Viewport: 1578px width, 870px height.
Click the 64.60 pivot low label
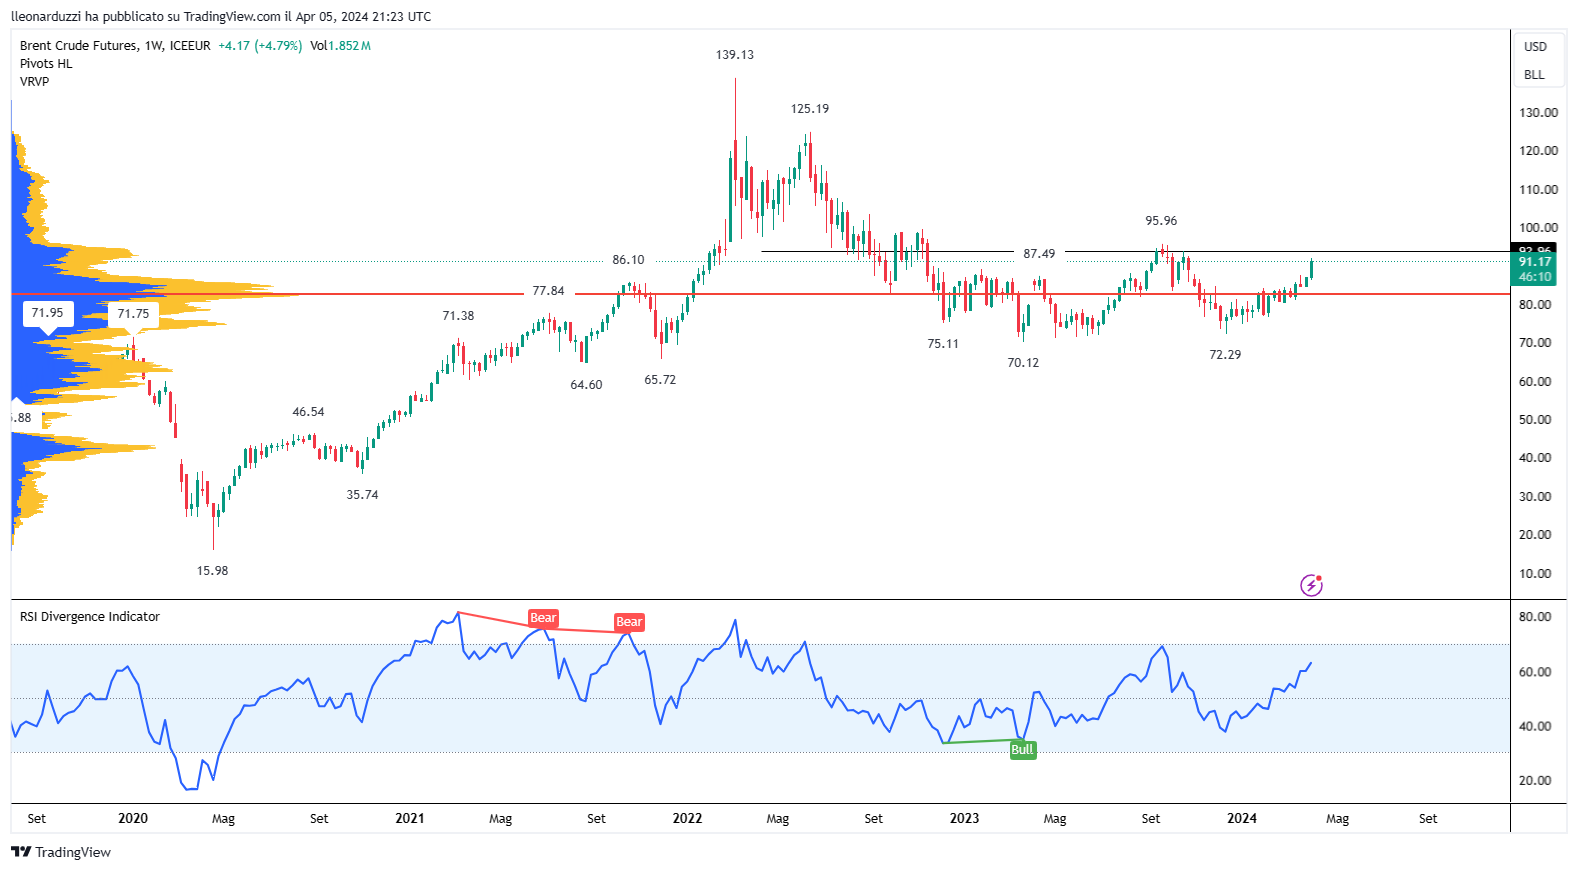tap(586, 385)
